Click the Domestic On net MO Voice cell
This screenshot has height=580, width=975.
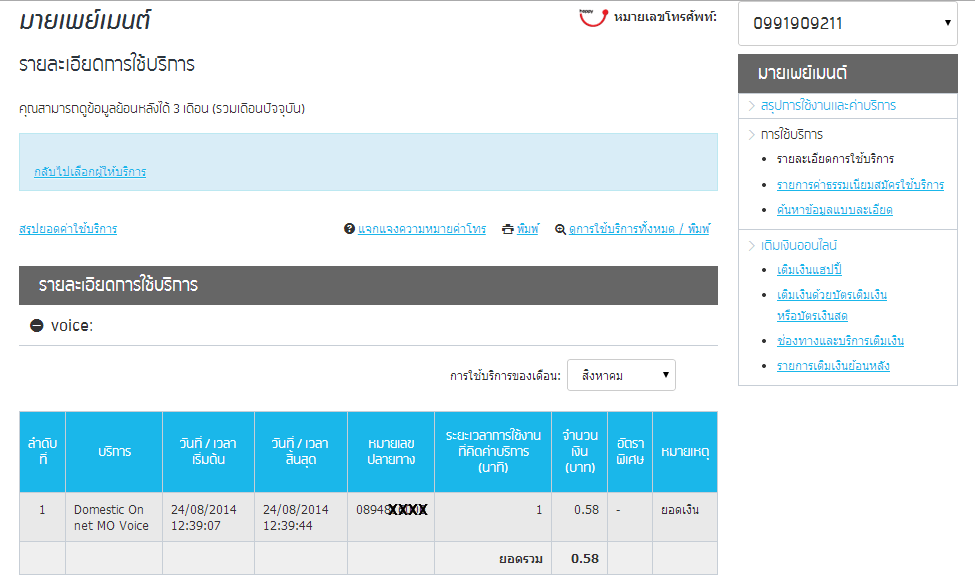click(114, 517)
